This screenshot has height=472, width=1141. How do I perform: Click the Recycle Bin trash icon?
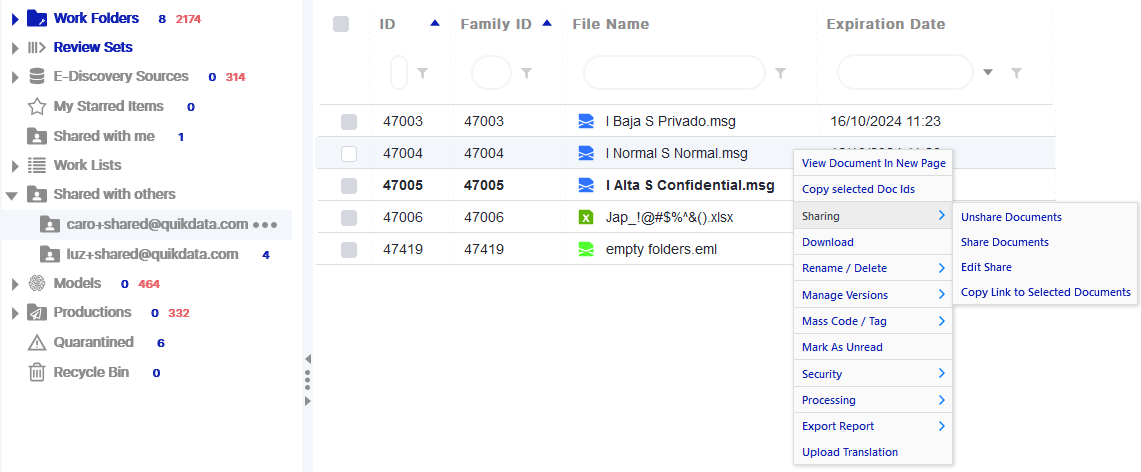coord(36,372)
